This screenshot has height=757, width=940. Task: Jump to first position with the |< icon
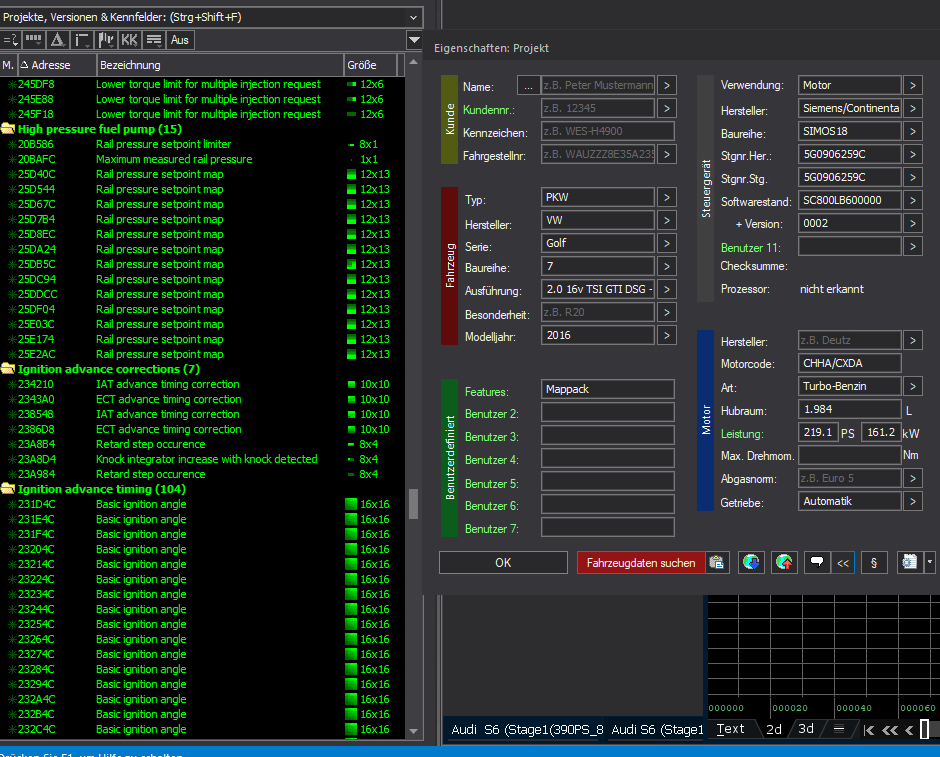pyautogui.click(x=870, y=730)
